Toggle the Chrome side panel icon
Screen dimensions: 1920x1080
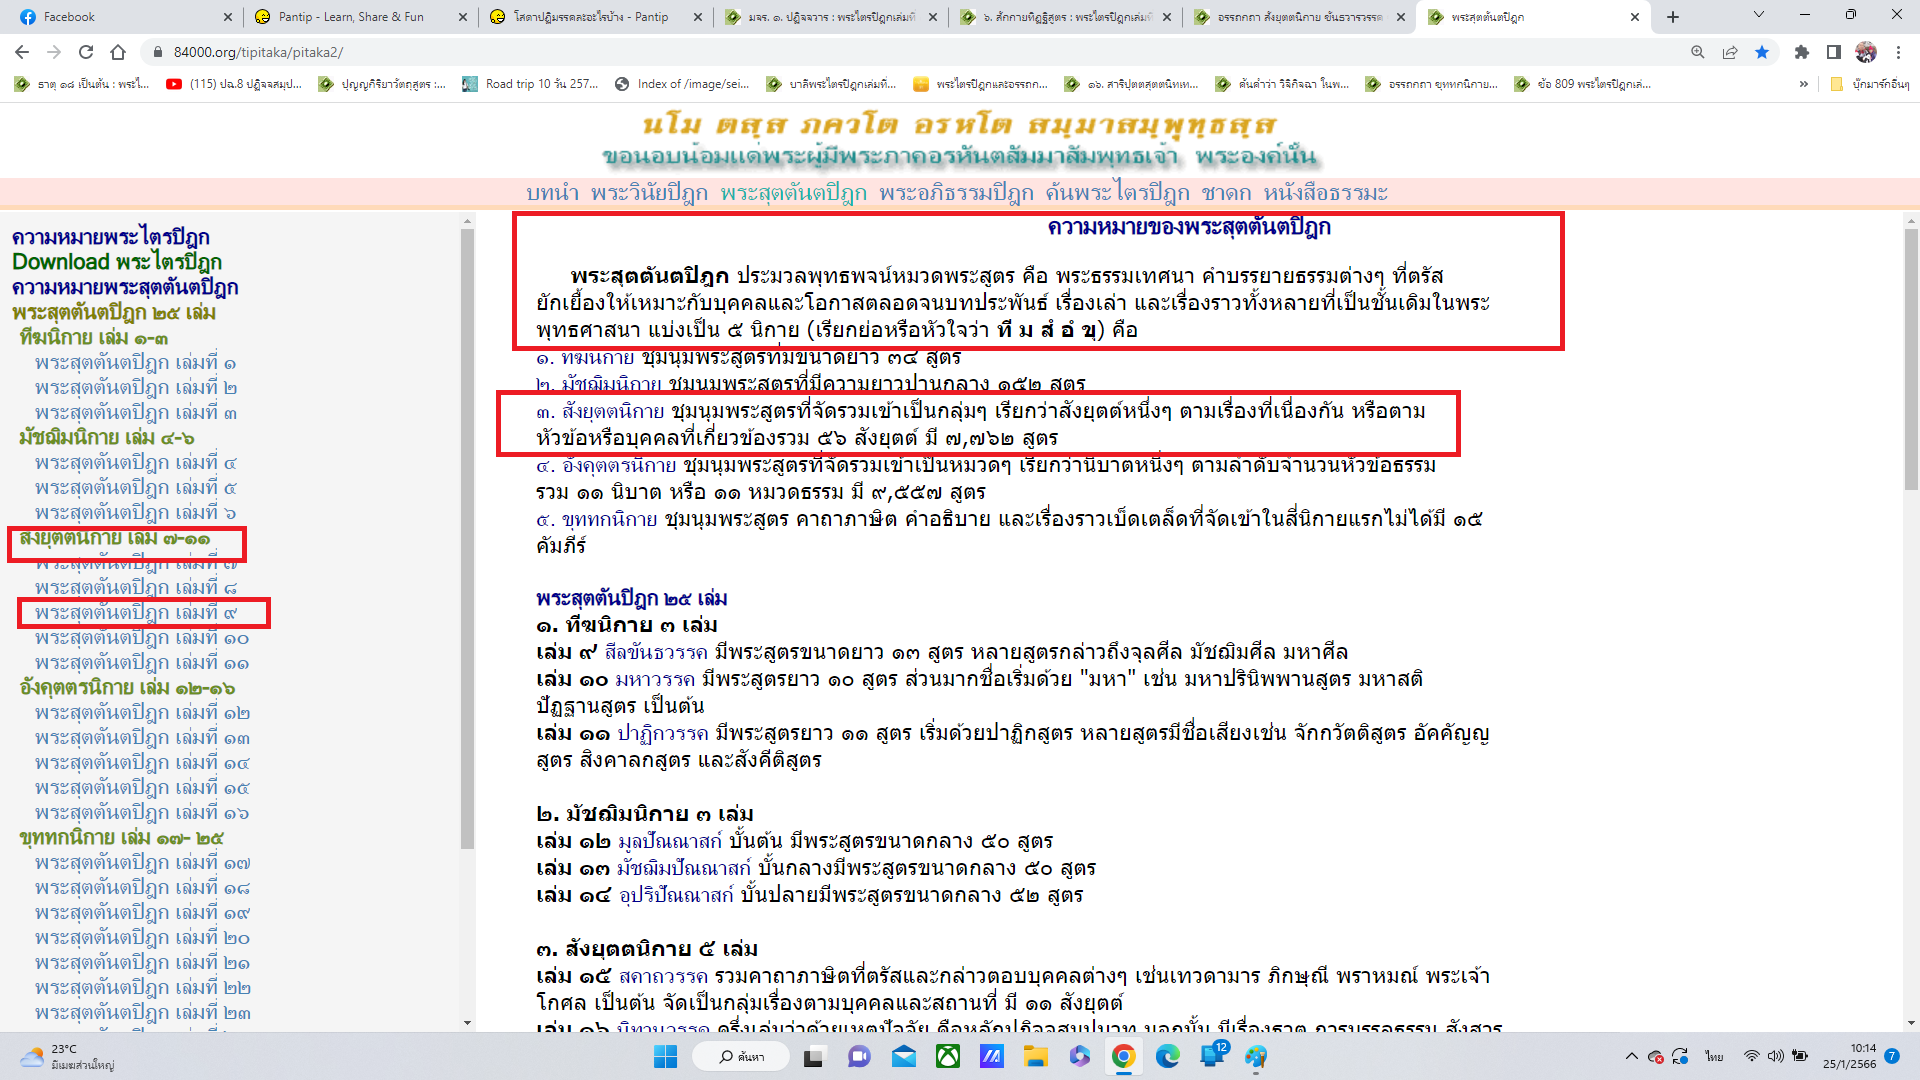point(1834,52)
